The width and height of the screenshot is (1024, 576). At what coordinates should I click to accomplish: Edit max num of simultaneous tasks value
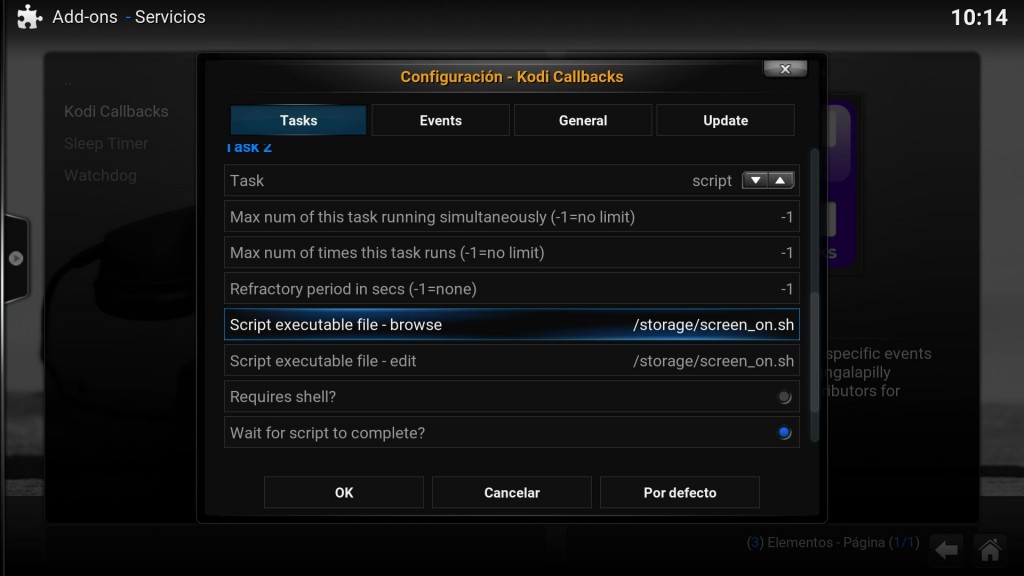click(x=511, y=217)
